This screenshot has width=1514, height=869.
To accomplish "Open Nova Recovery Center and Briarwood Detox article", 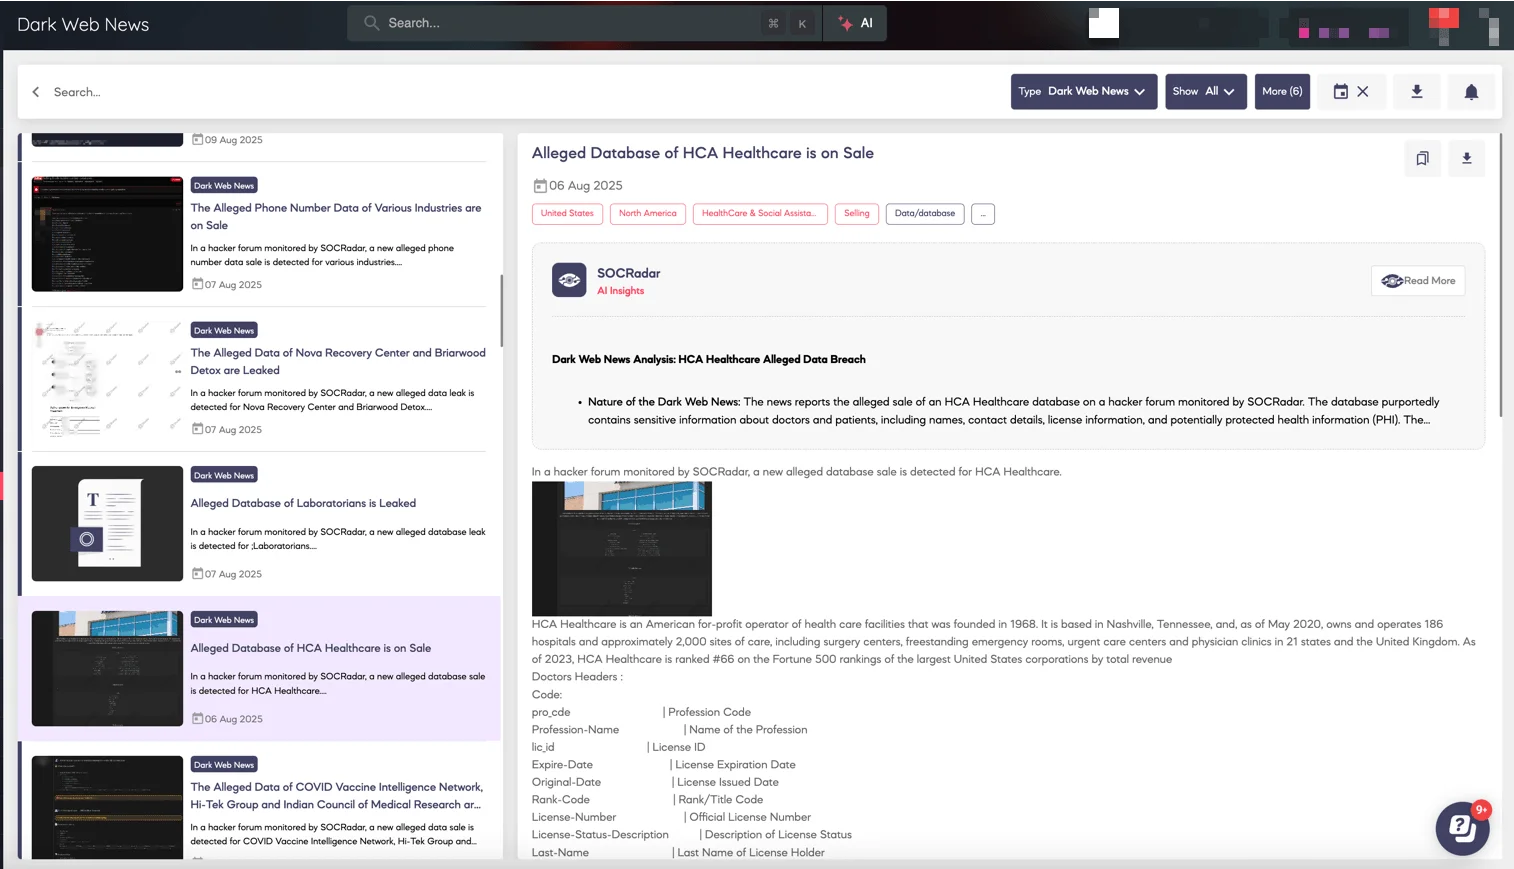I will click(338, 362).
